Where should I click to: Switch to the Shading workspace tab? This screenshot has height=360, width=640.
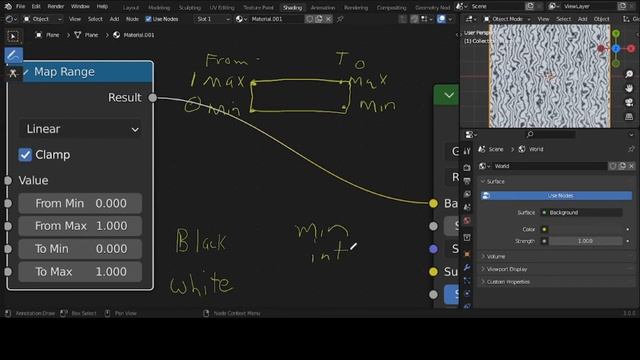pos(292,7)
